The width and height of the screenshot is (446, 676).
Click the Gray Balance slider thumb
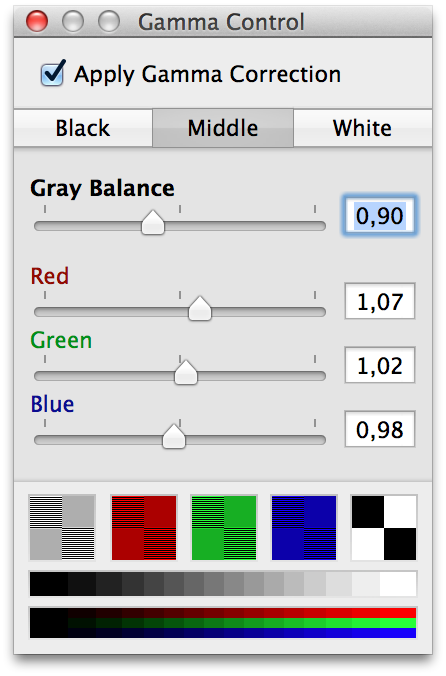point(153,223)
